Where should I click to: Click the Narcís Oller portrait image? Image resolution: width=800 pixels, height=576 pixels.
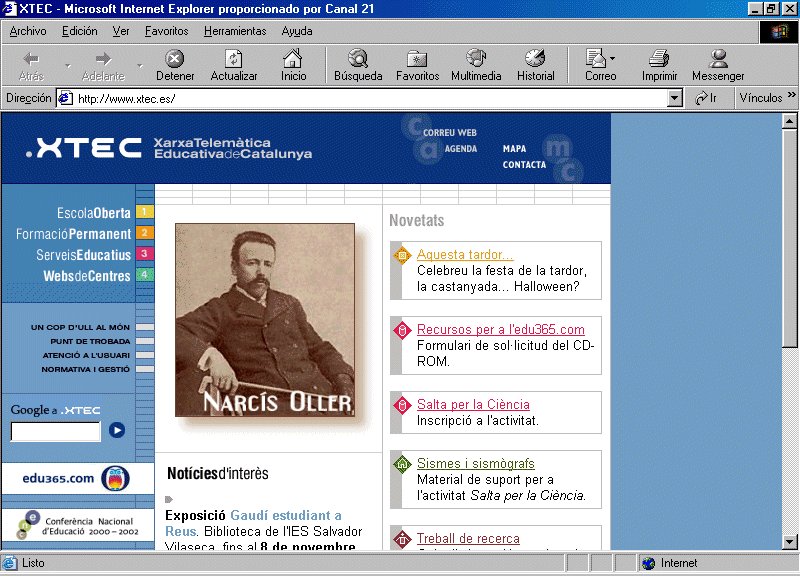pyautogui.click(x=265, y=320)
